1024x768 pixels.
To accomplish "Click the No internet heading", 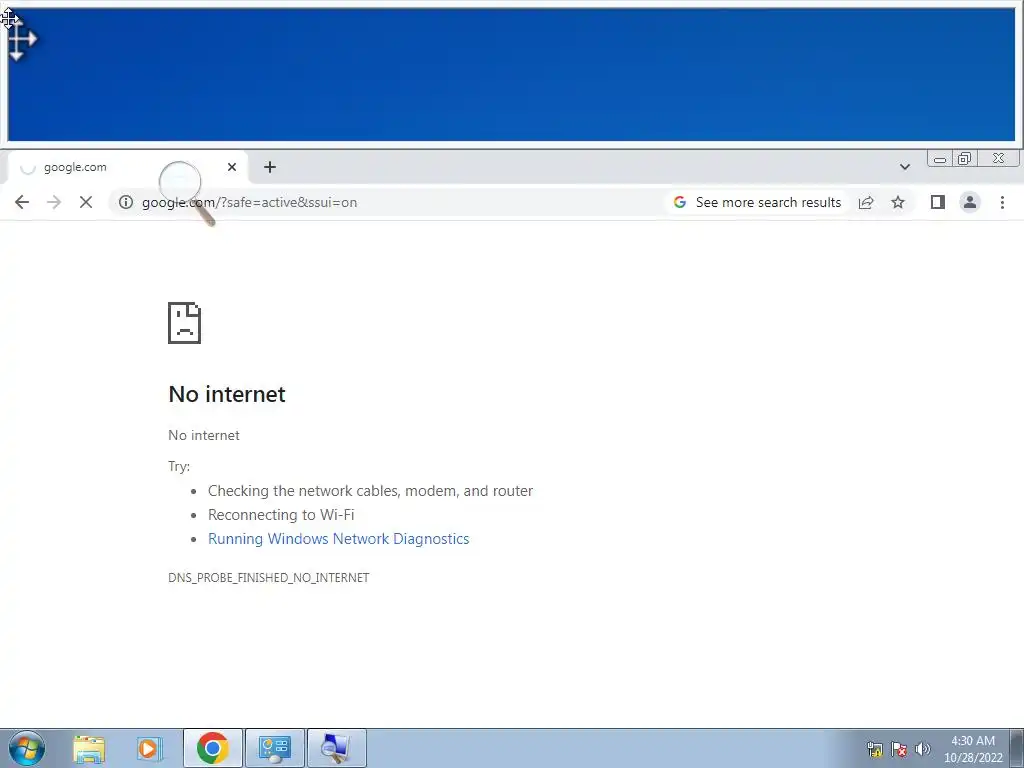I will pyautogui.click(x=227, y=394).
